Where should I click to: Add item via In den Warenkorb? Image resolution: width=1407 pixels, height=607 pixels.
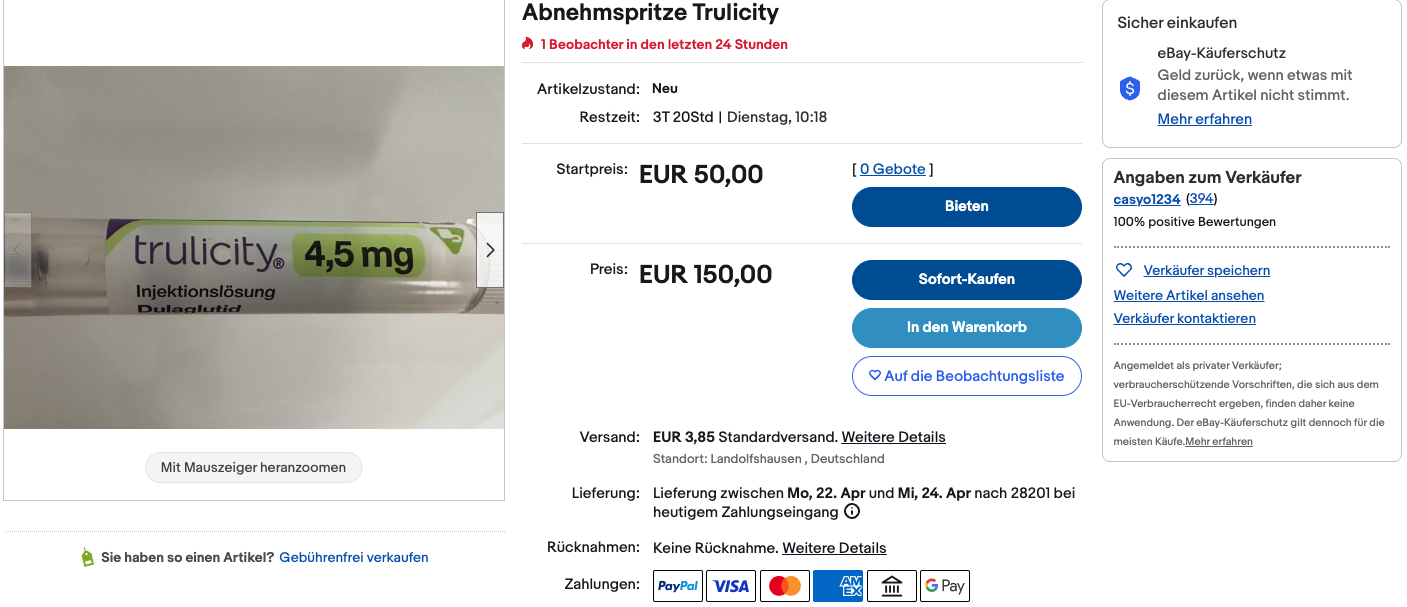click(x=966, y=327)
